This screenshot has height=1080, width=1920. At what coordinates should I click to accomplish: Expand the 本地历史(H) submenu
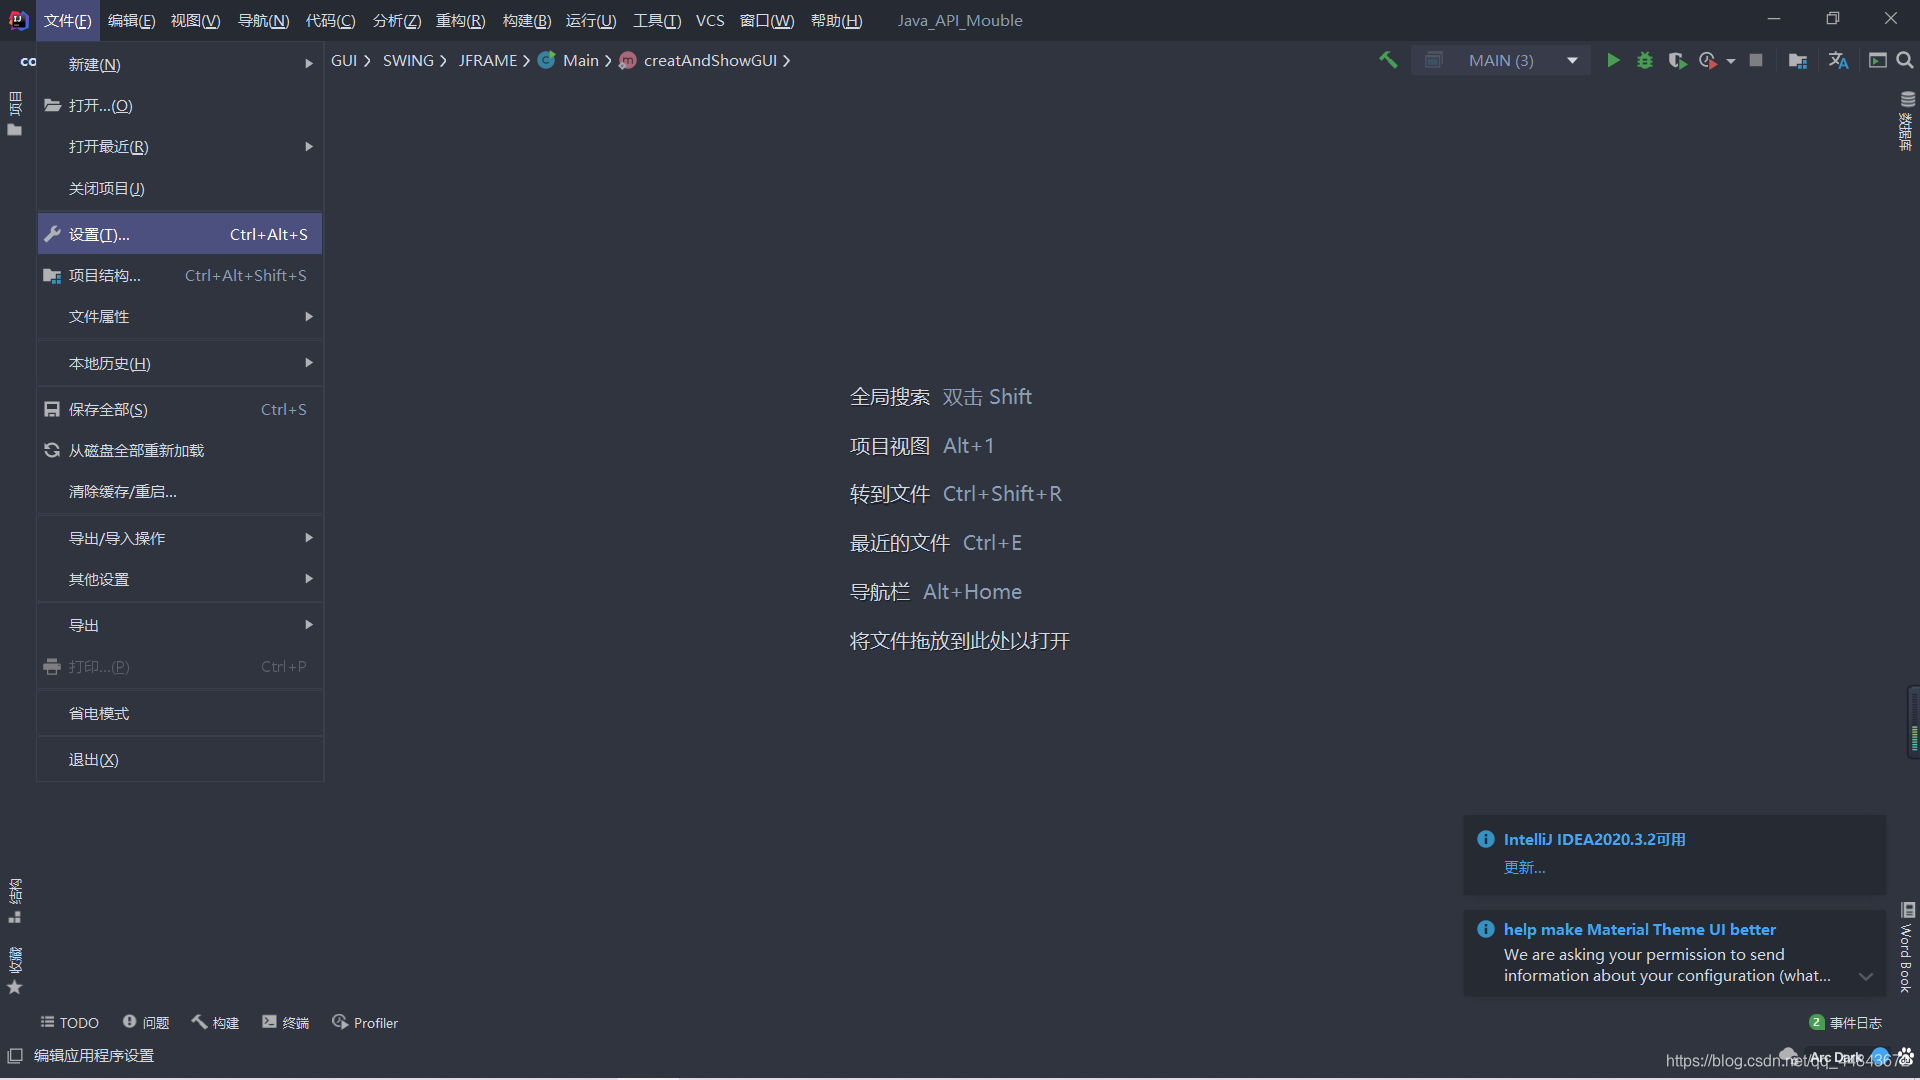pos(180,363)
